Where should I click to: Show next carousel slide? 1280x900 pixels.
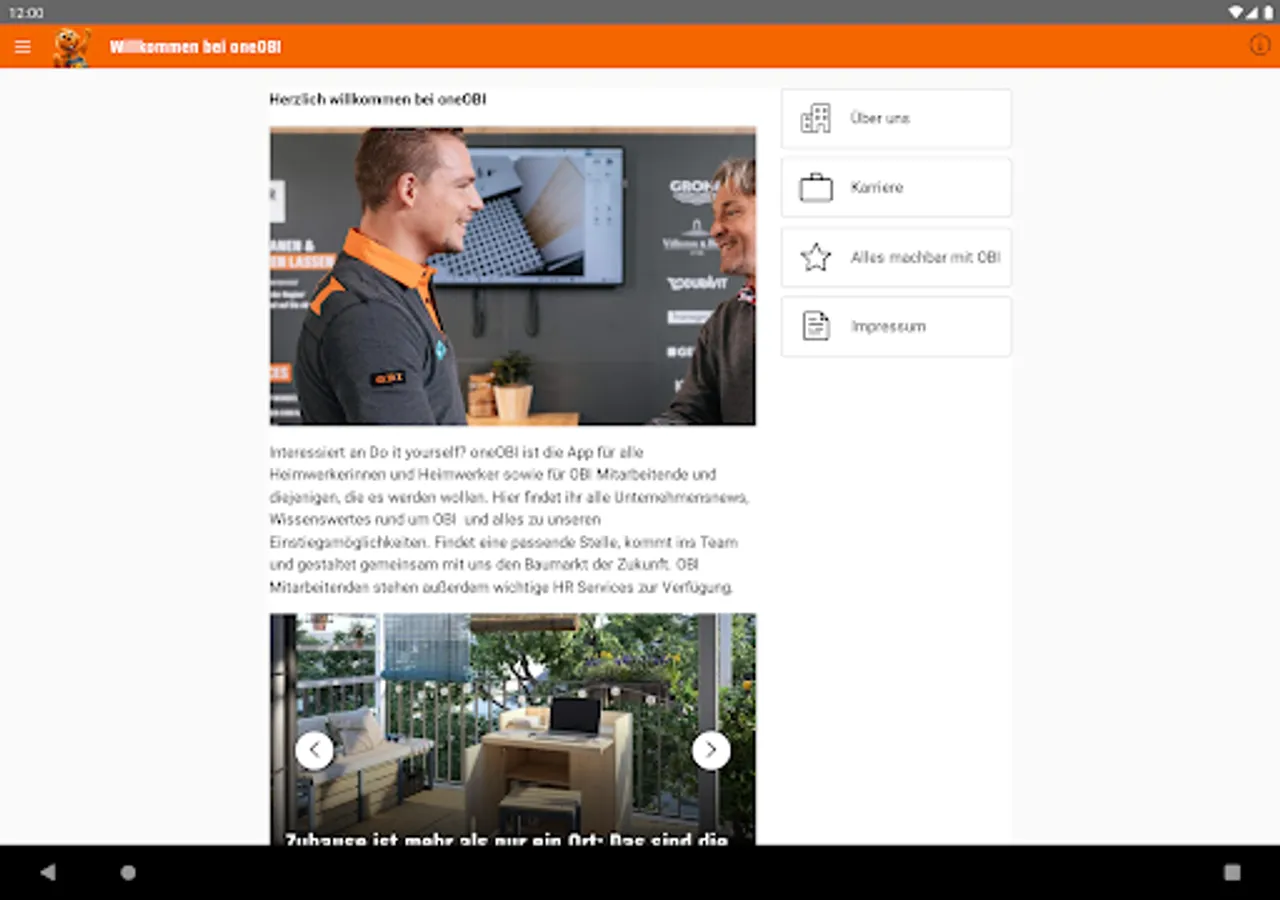click(x=711, y=750)
